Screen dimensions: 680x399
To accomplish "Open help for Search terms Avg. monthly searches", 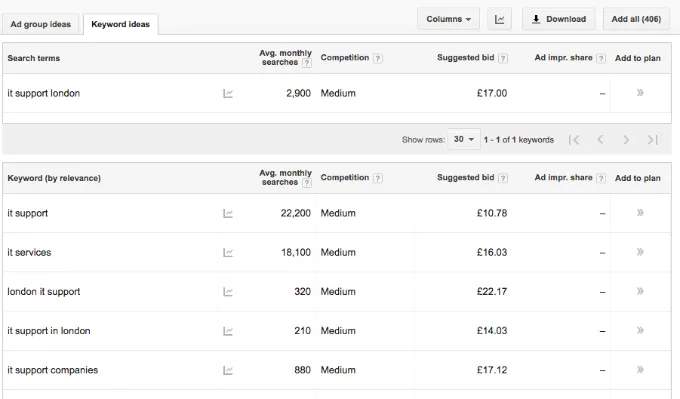I will click(307, 63).
